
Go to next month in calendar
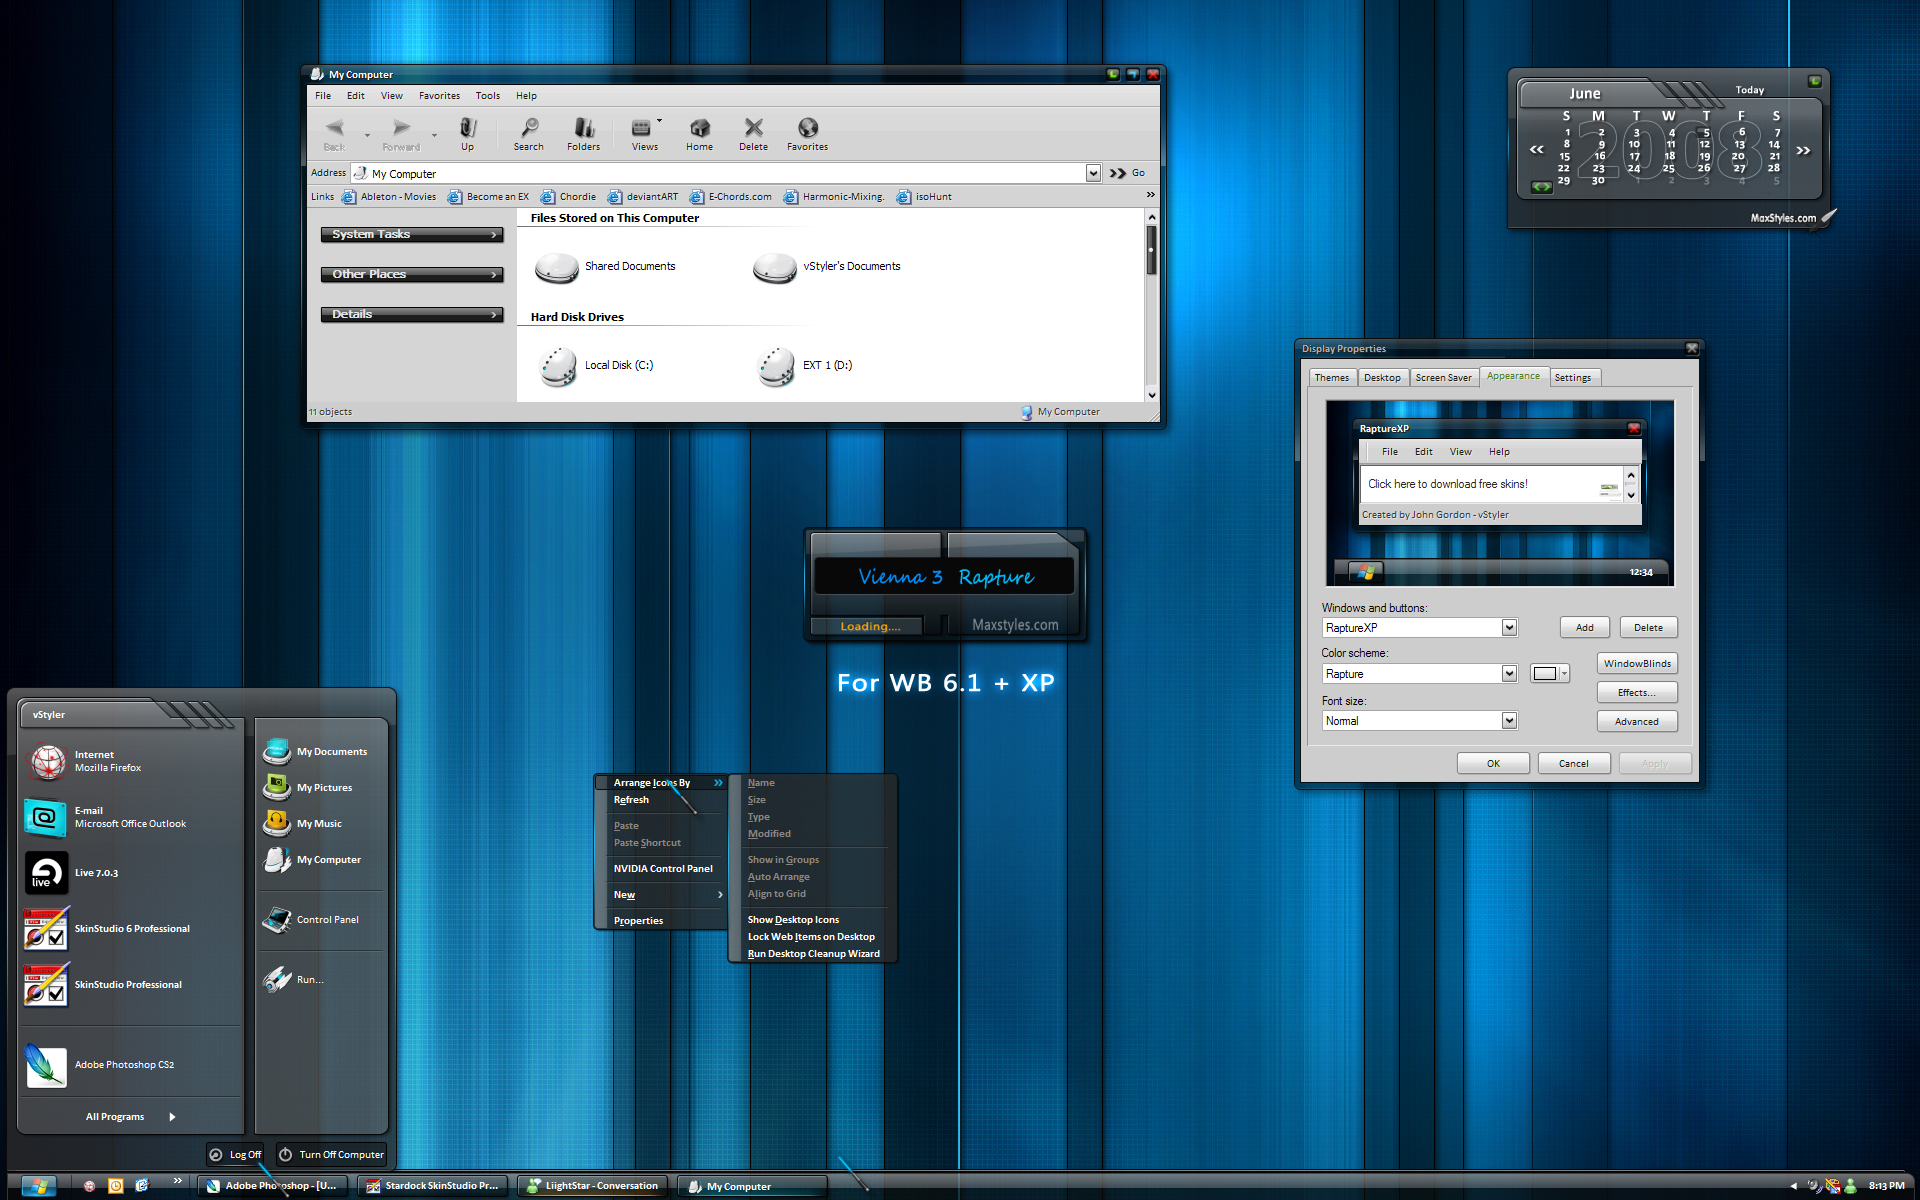(x=1803, y=151)
